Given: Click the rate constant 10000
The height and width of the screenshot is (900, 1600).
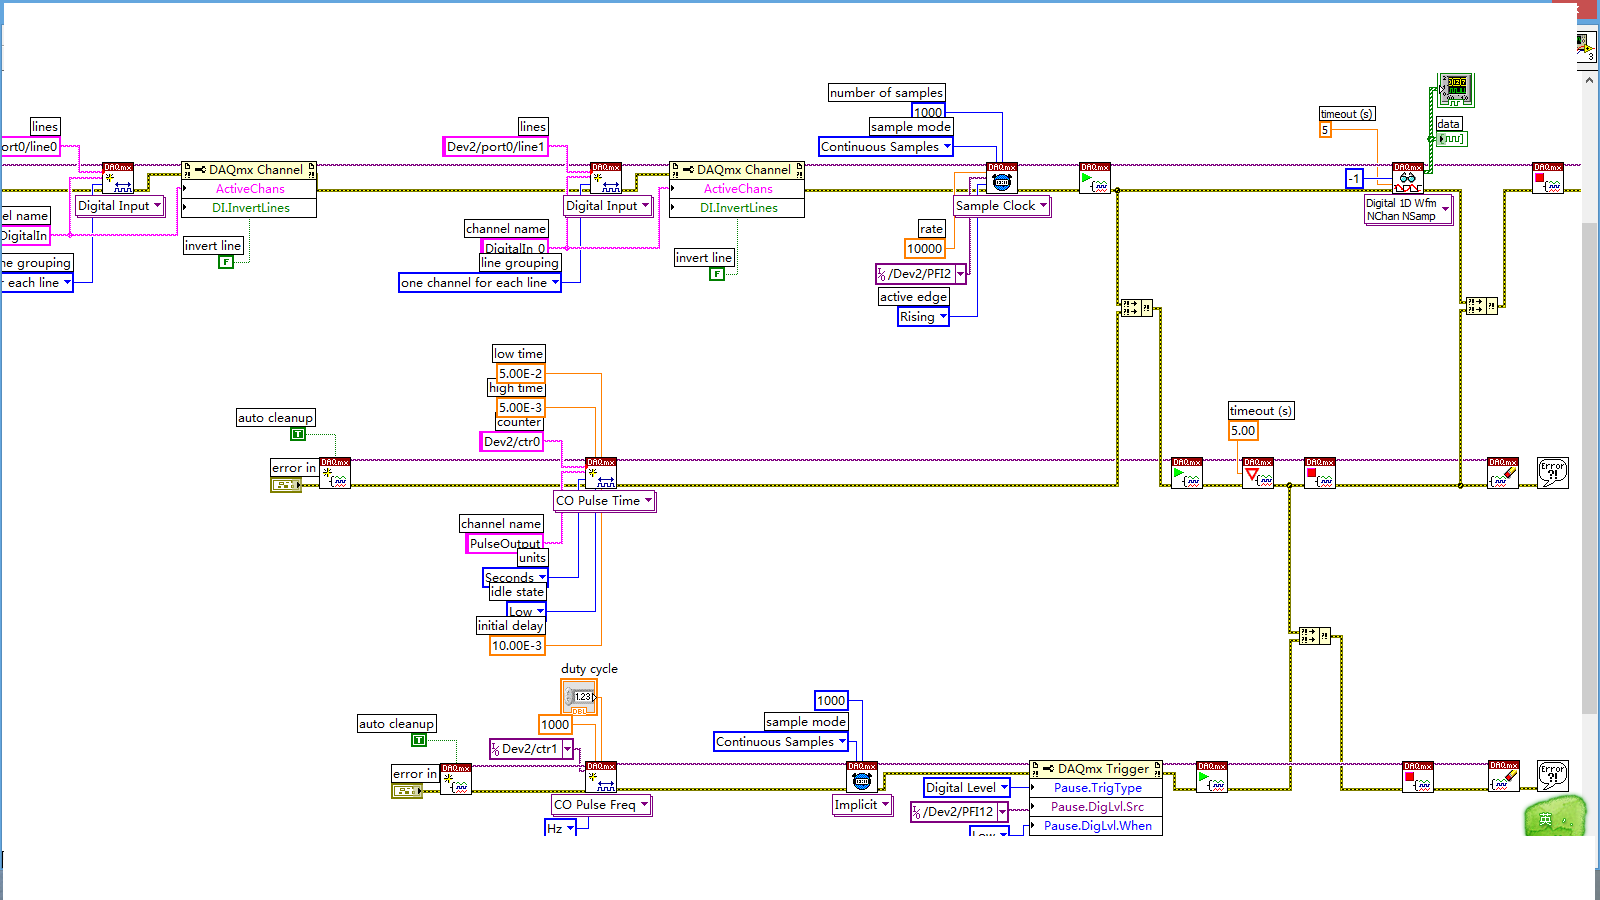Looking at the screenshot, I should (924, 249).
